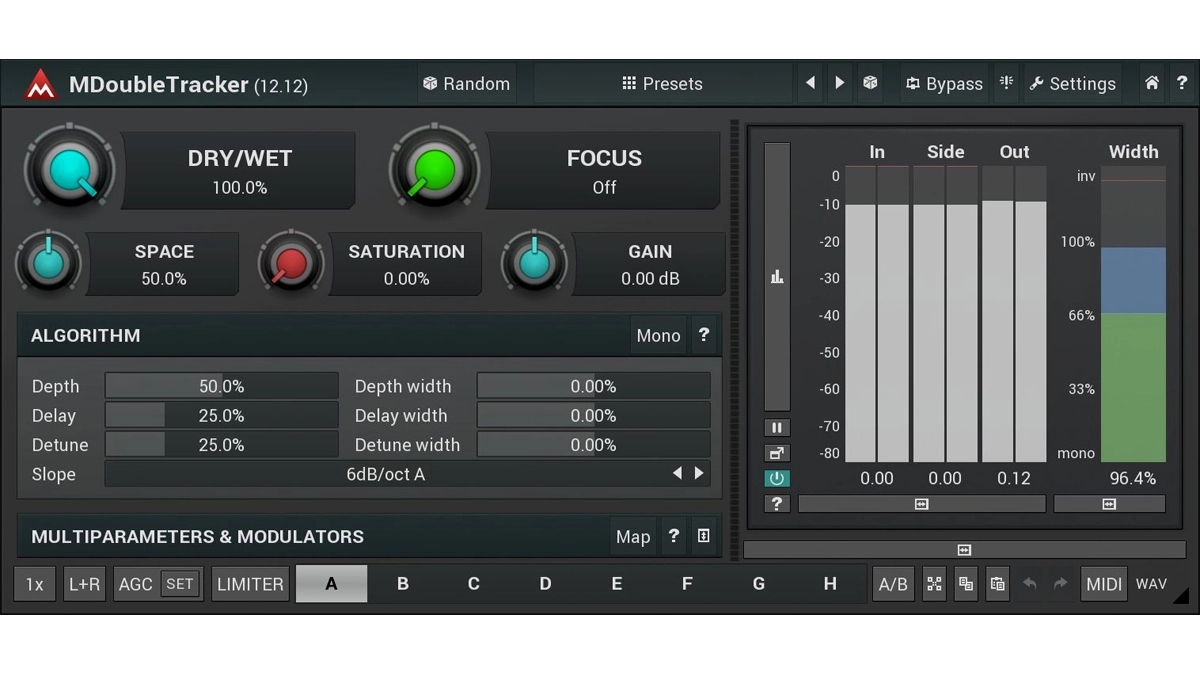The height and width of the screenshot is (675, 1200).
Task: Select preset slot A
Action: point(331,584)
